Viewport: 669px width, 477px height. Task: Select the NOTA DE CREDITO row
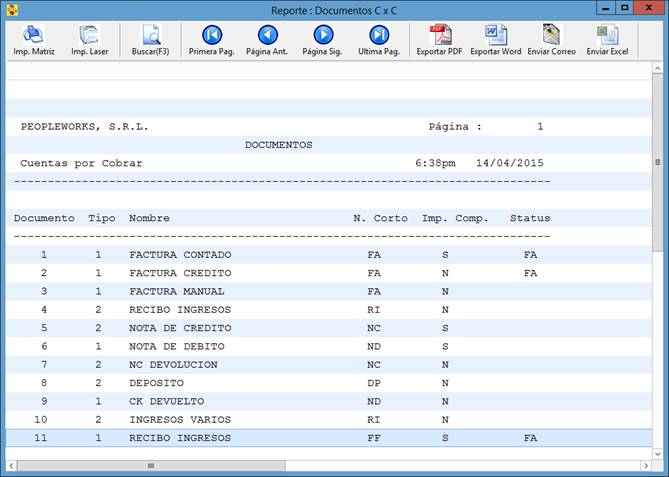pos(180,328)
